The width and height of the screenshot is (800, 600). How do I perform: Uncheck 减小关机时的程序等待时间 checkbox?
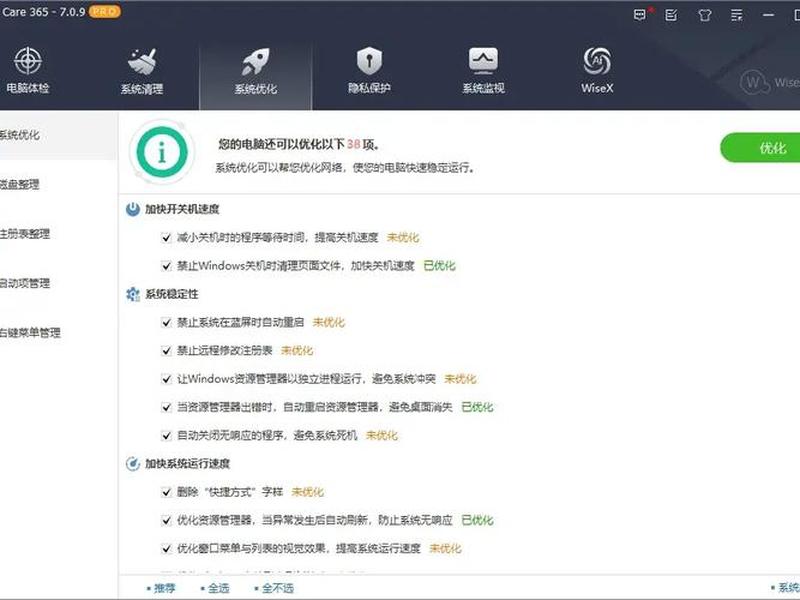[166, 238]
